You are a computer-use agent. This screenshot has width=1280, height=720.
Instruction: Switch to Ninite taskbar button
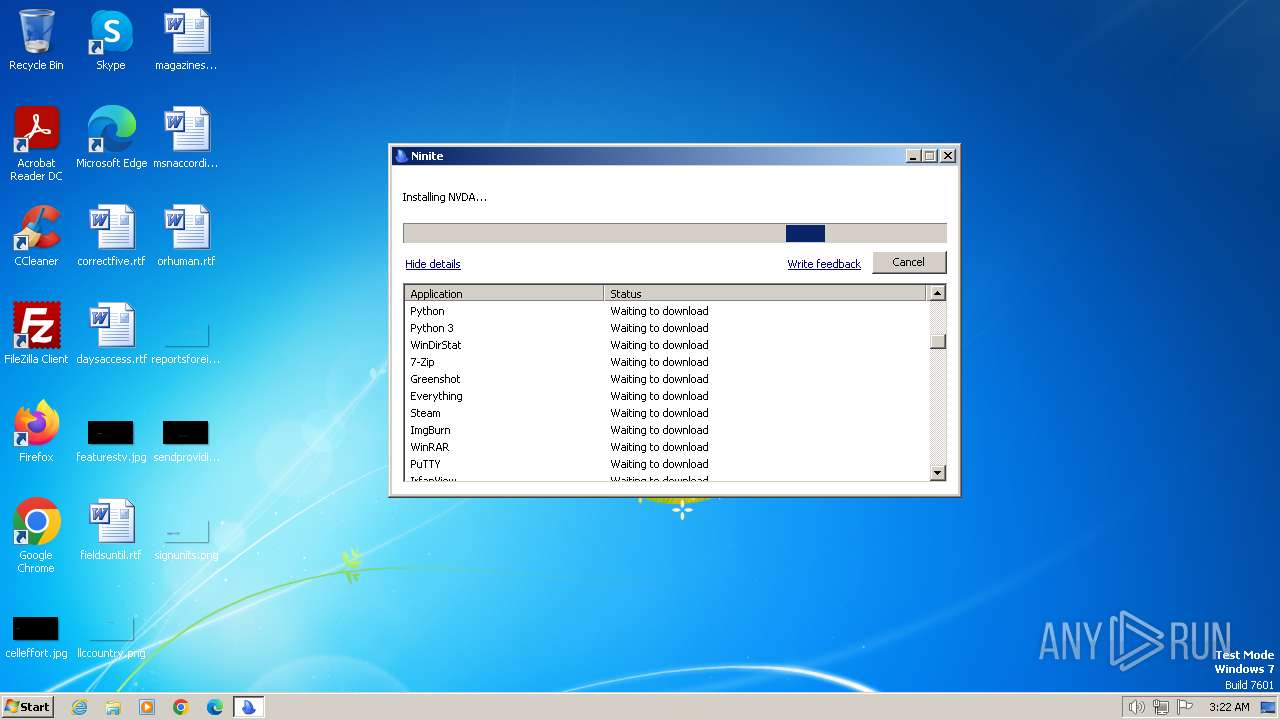[249, 707]
